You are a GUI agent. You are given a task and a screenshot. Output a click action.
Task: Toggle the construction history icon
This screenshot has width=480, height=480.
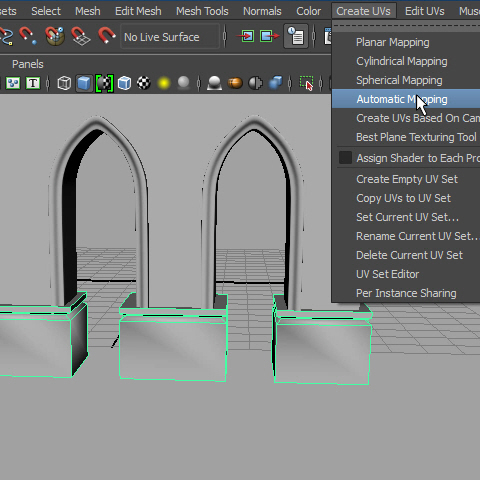tap(296, 36)
